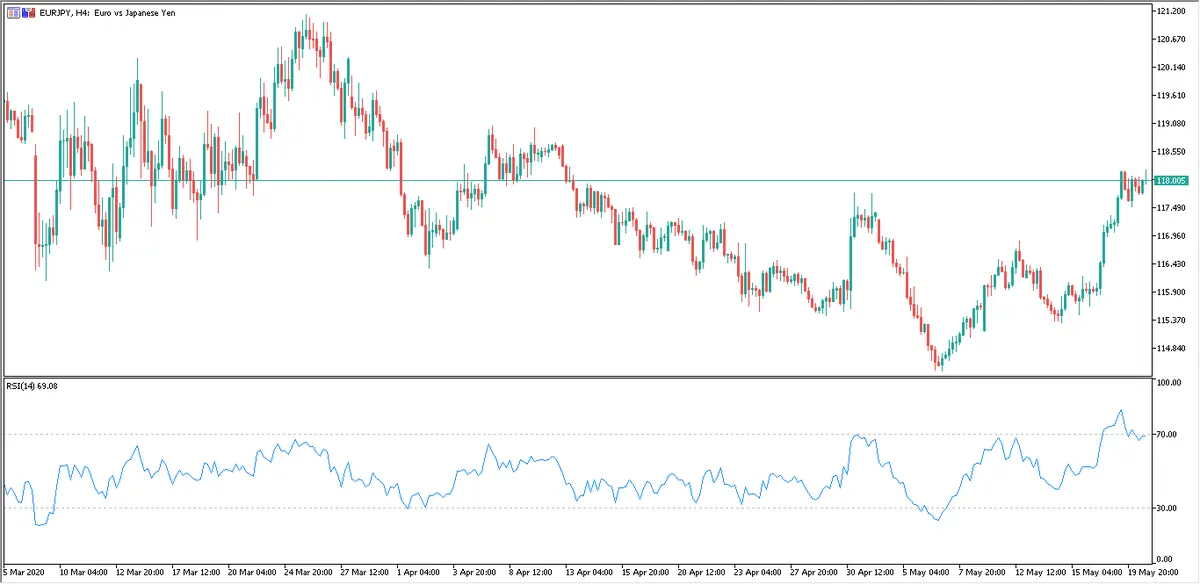Select the 118.005 current price tag
1200x584 pixels.
click(1170, 180)
